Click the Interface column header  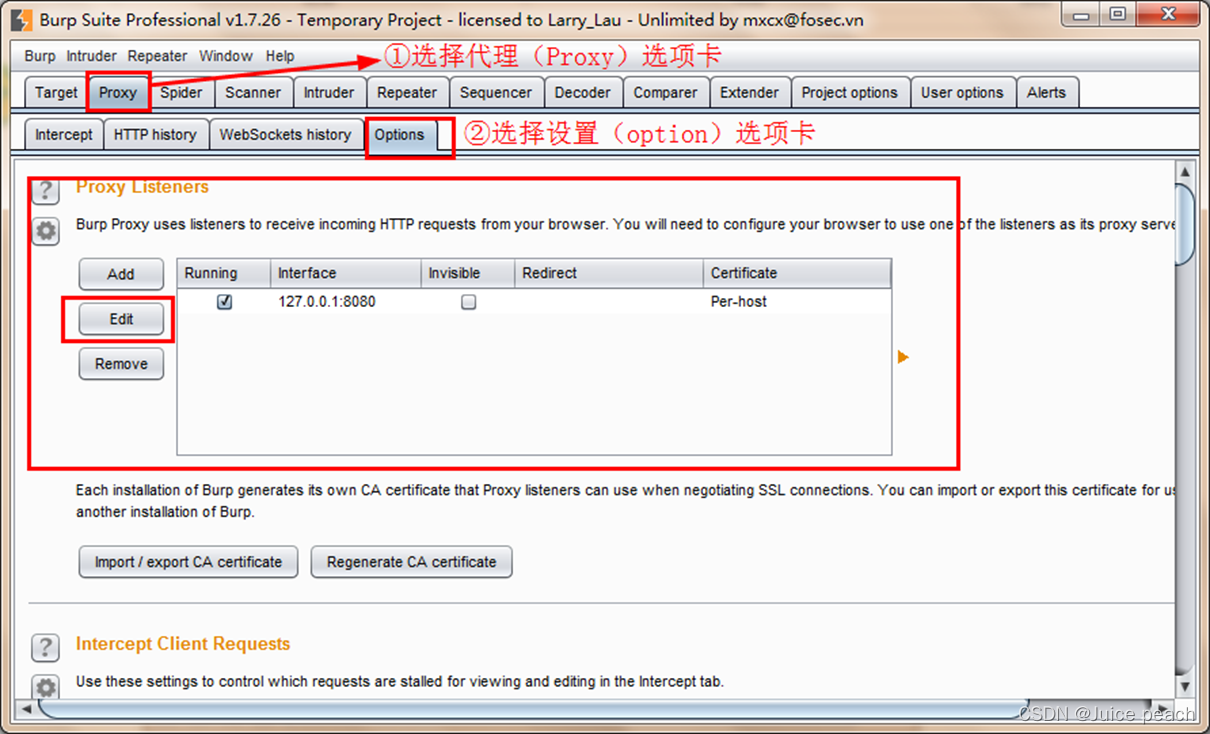point(346,273)
